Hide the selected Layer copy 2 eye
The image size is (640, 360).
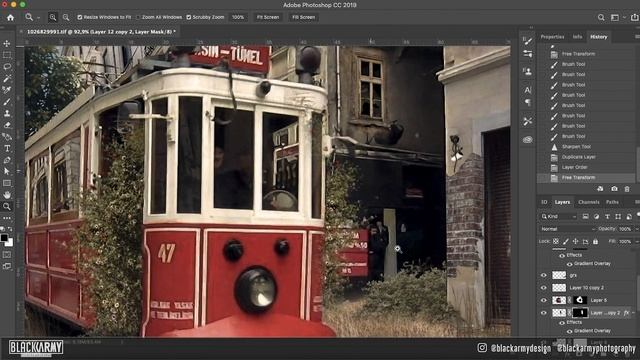[544, 313]
